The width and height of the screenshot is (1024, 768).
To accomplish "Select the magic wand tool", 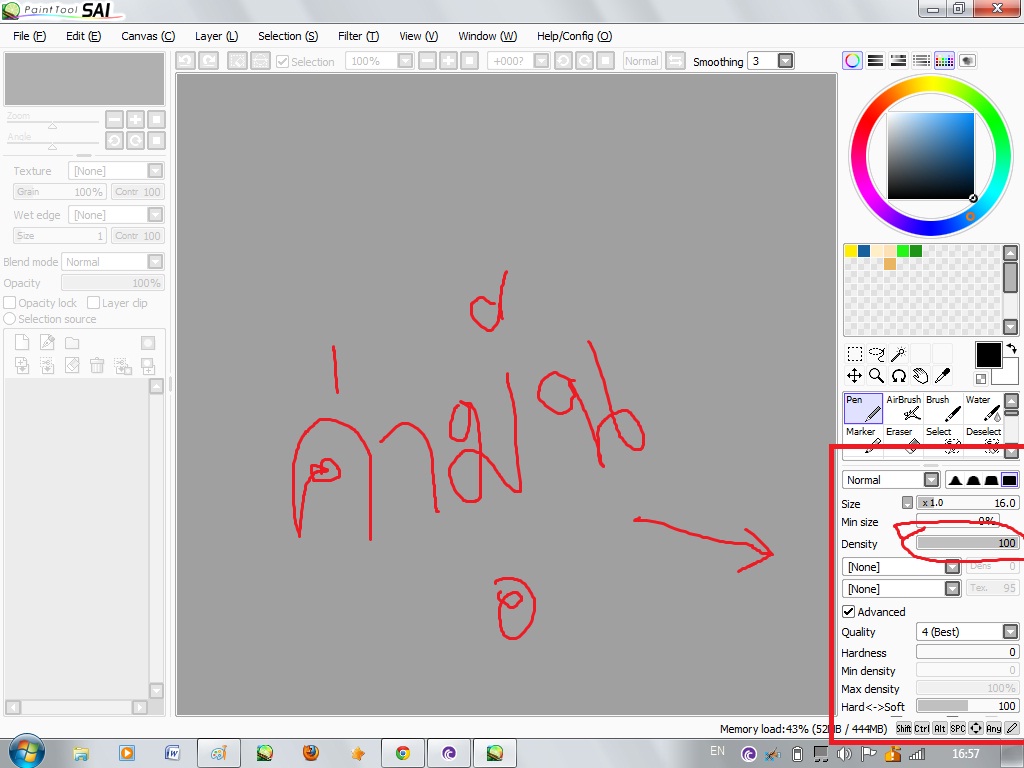I will [x=899, y=354].
